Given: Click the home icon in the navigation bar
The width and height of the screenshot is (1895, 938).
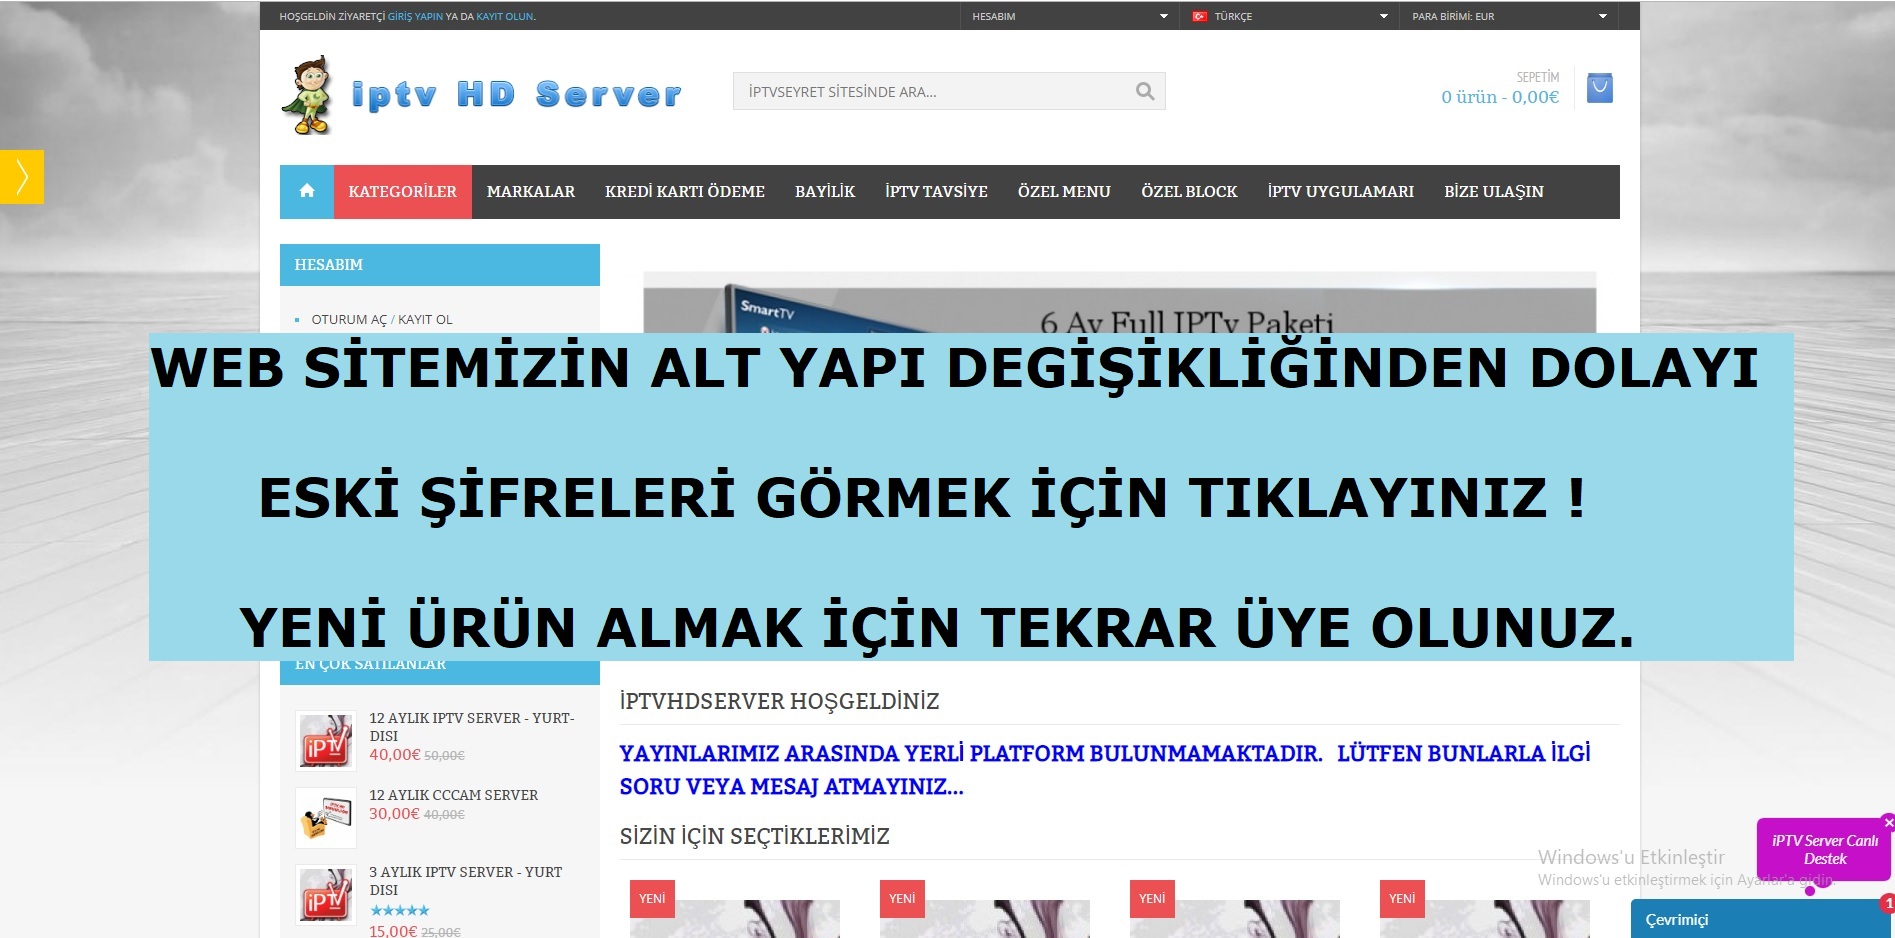Looking at the screenshot, I should (x=306, y=191).
